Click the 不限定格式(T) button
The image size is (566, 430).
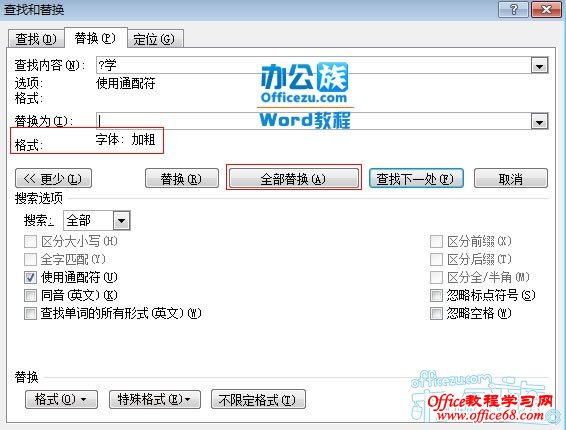258,399
